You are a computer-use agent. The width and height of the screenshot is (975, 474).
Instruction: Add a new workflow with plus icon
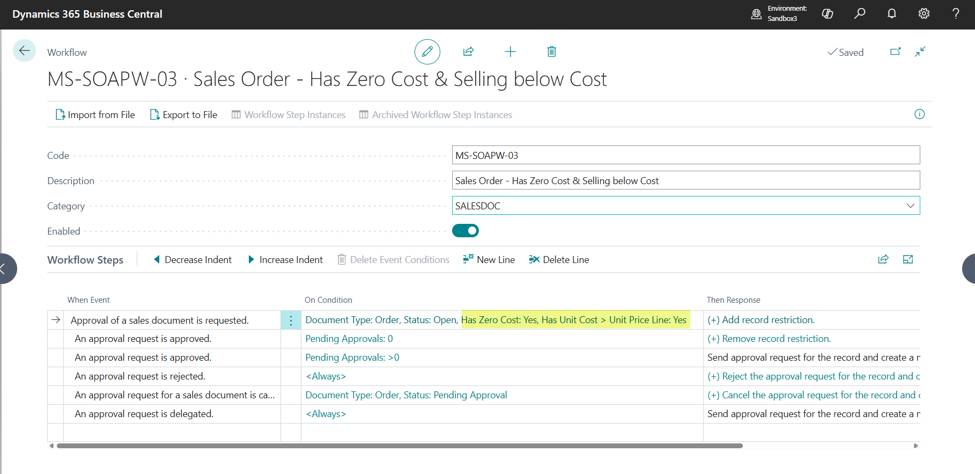tap(510, 52)
